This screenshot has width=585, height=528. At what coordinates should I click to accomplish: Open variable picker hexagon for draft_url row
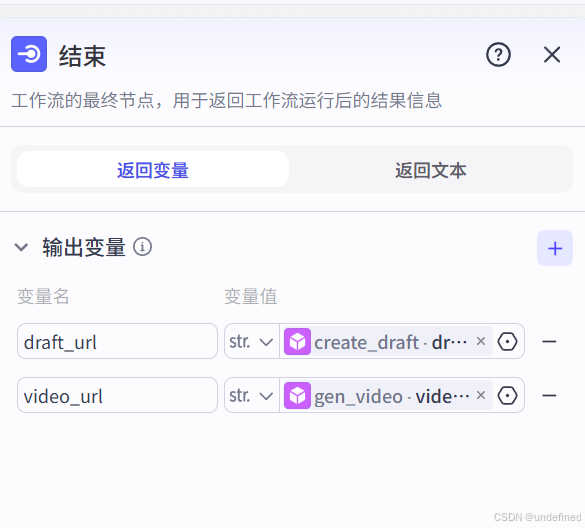tap(507, 341)
